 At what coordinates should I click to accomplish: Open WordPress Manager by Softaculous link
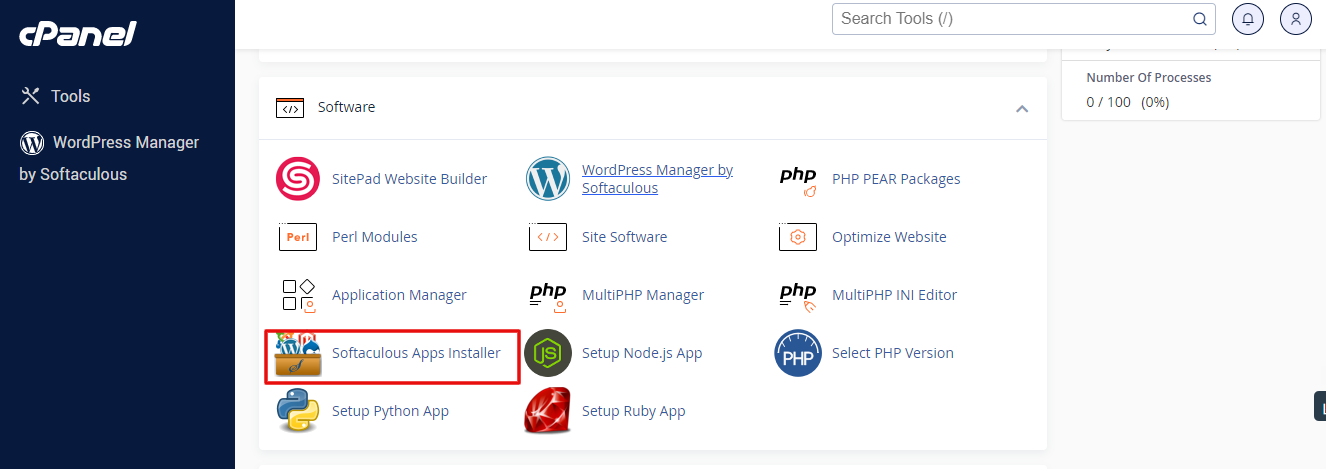click(x=657, y=179)
